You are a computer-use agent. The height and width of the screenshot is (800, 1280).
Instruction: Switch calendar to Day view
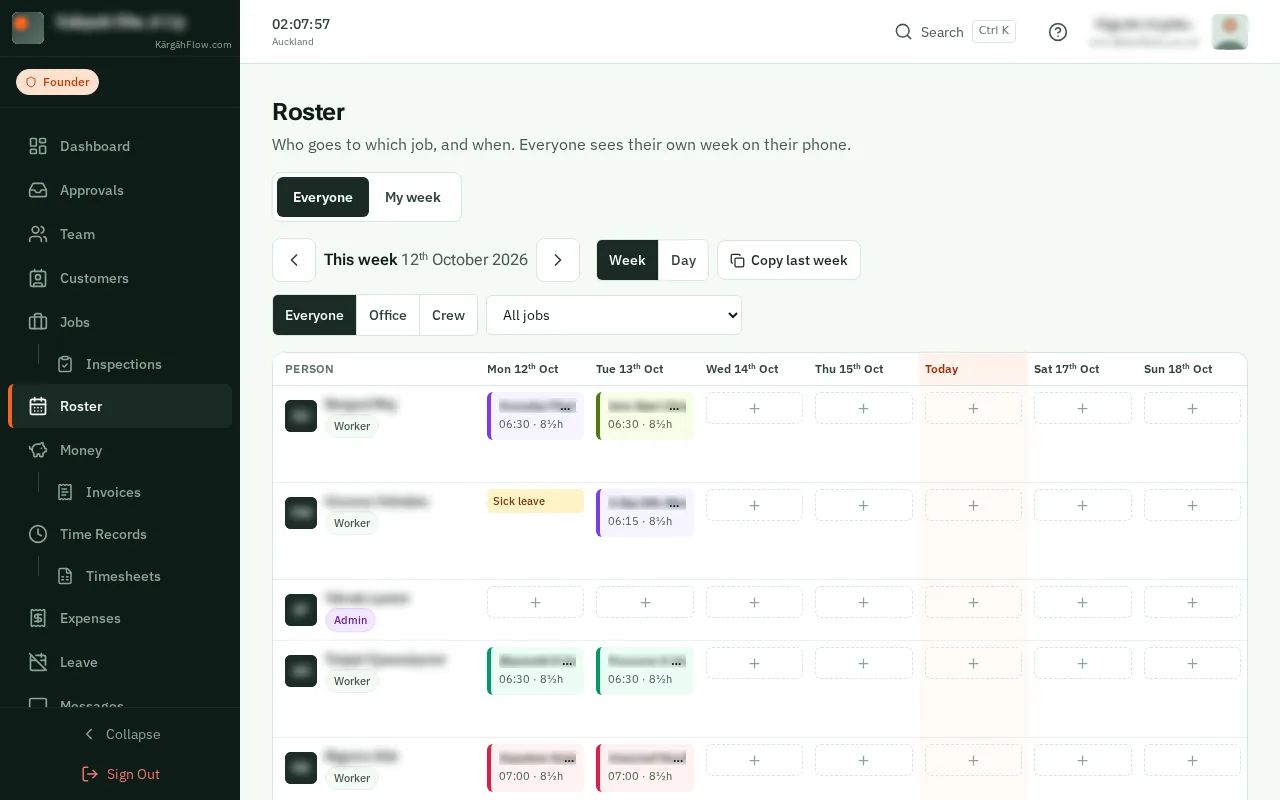(683, 260)
